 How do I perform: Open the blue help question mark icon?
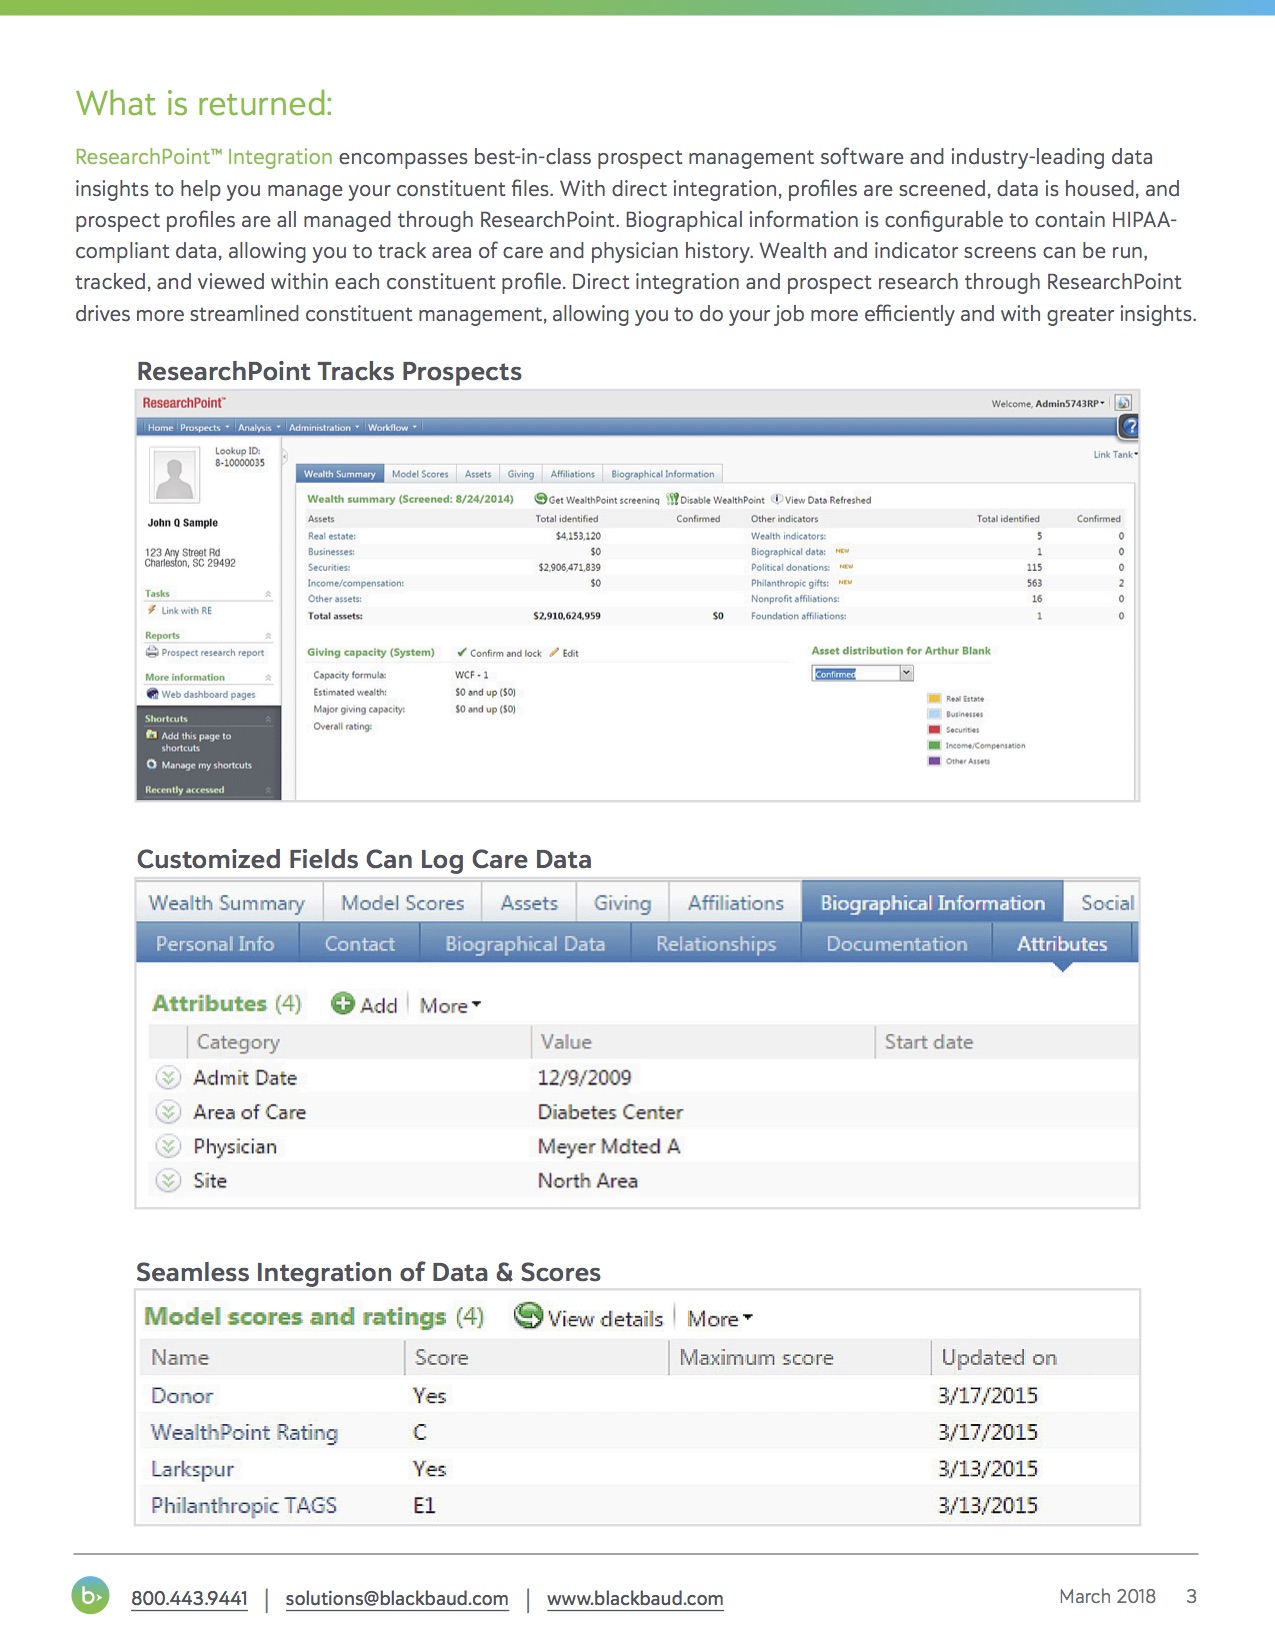[x=1128, y=427]
